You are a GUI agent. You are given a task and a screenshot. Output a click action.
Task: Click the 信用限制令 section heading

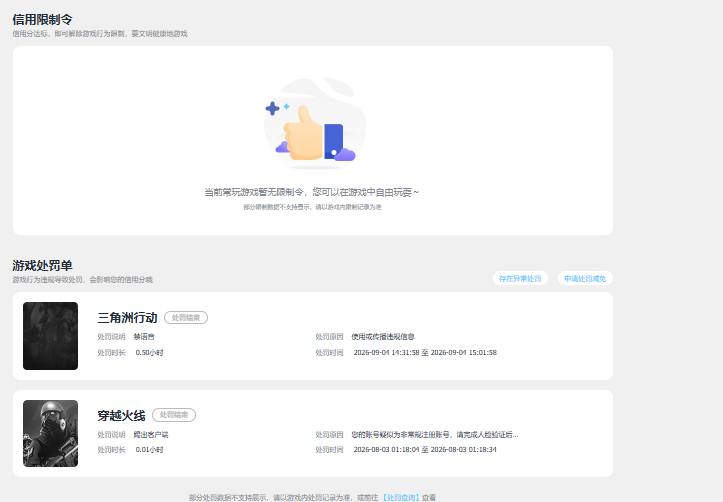point(42,19)
